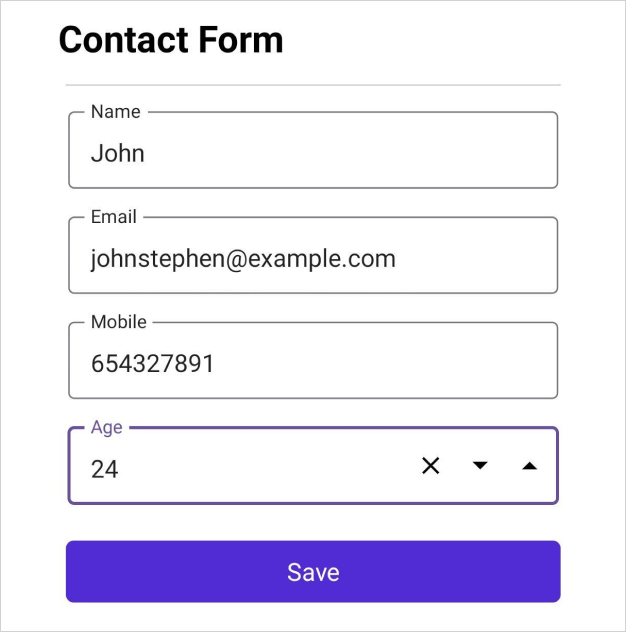Clear the Age field with the X icon
This screenshot has height=632, width=626.
pos(430,466)
